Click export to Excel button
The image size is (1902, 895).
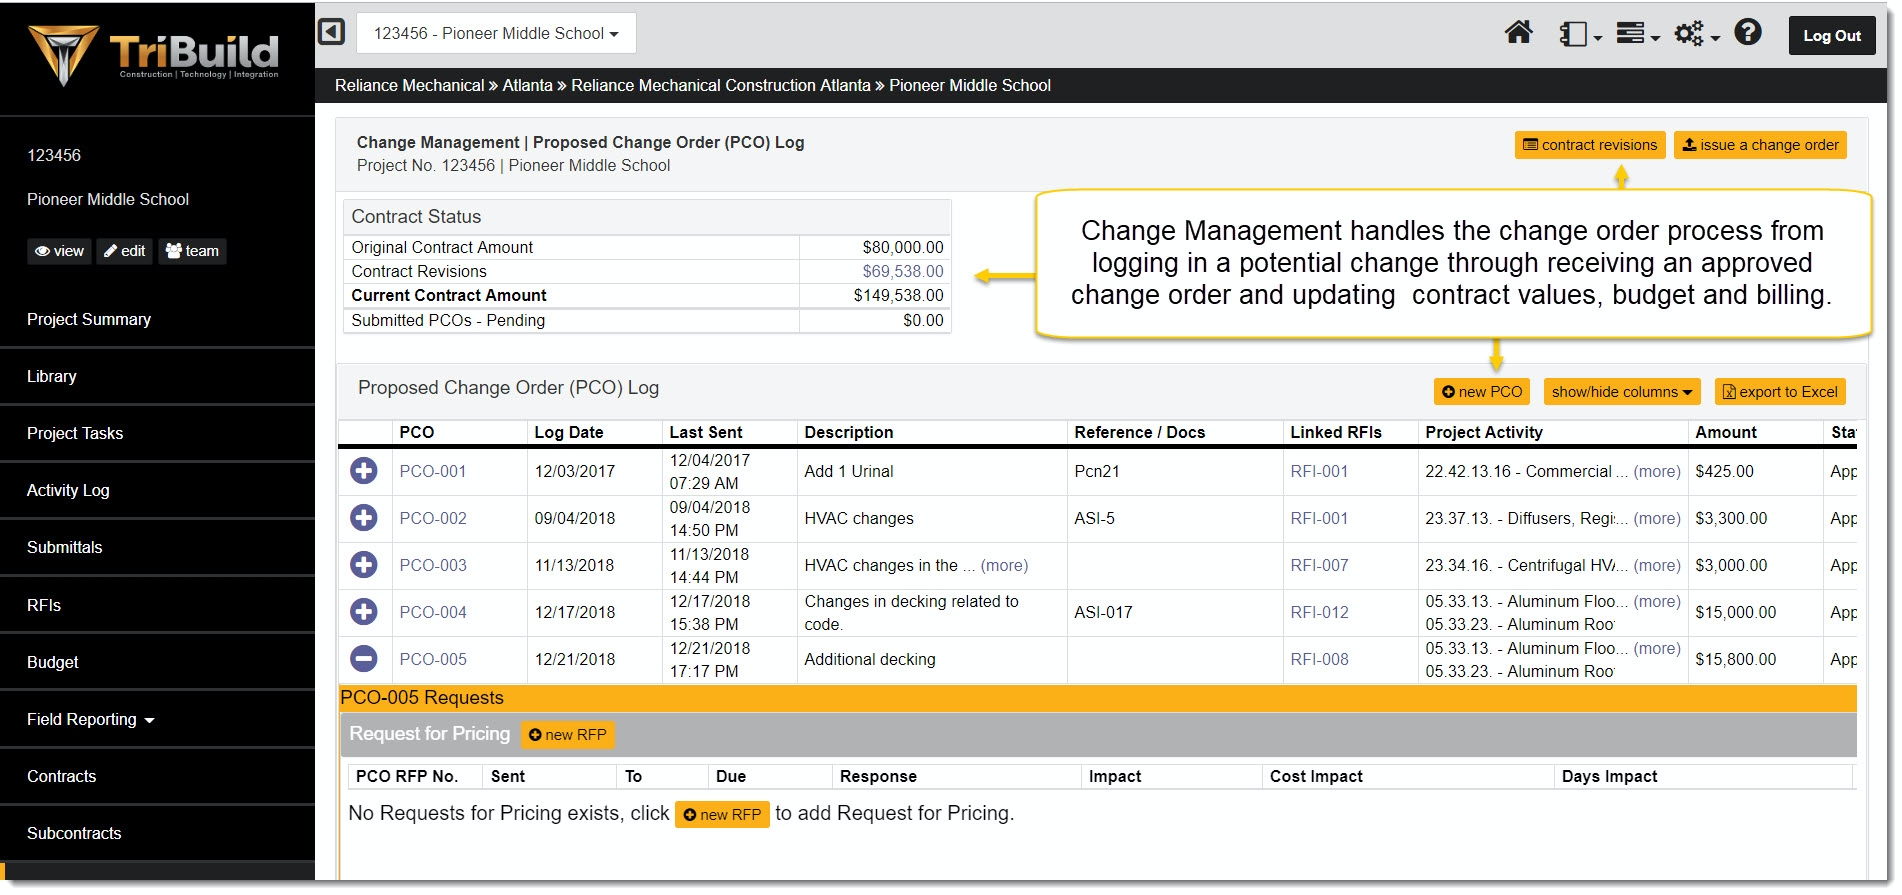click(1780, 392)
